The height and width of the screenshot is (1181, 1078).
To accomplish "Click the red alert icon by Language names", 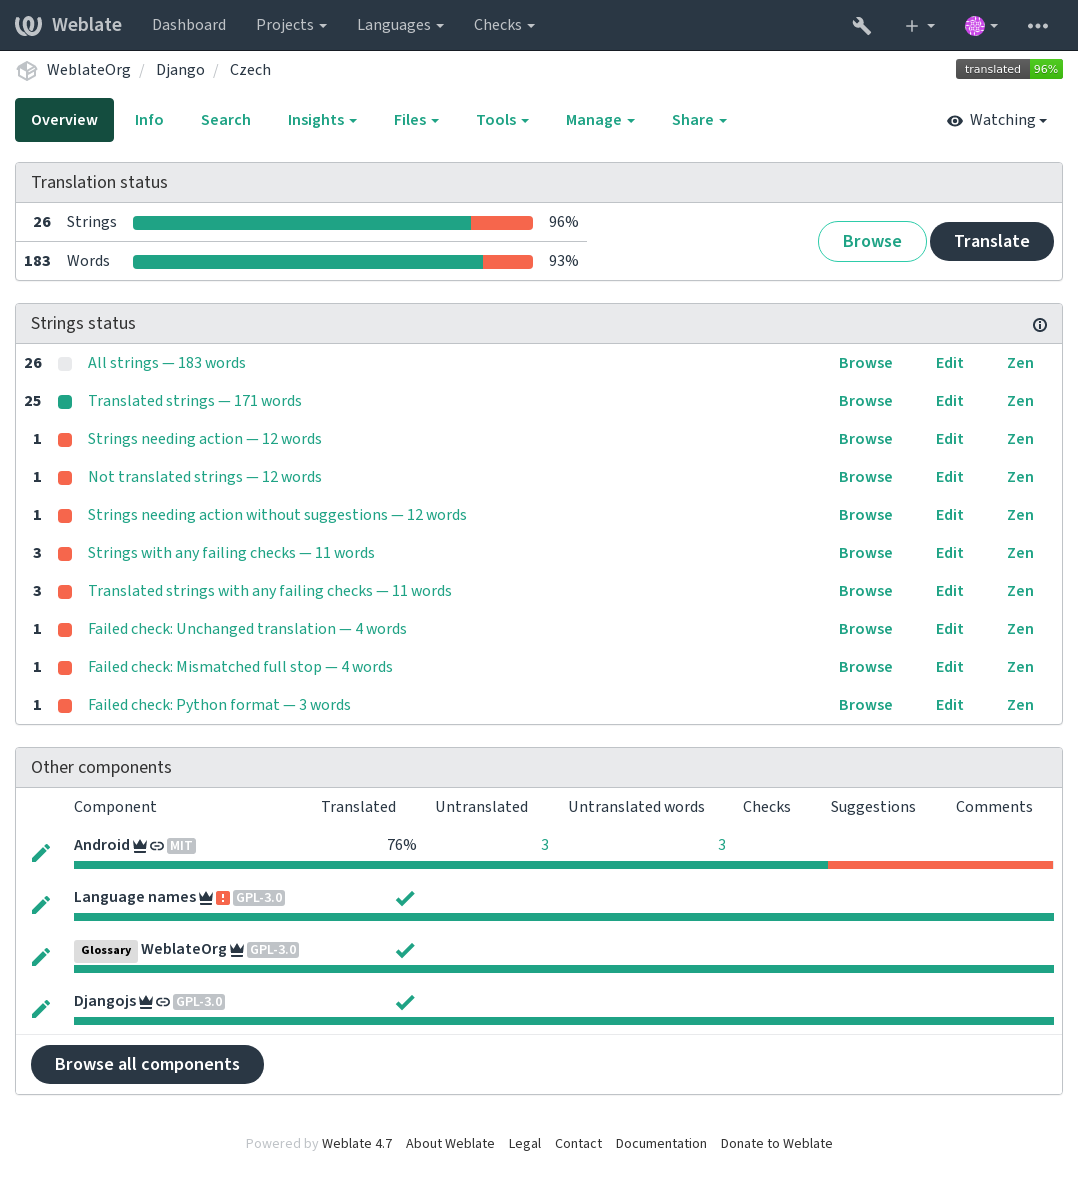I will 223,898.
